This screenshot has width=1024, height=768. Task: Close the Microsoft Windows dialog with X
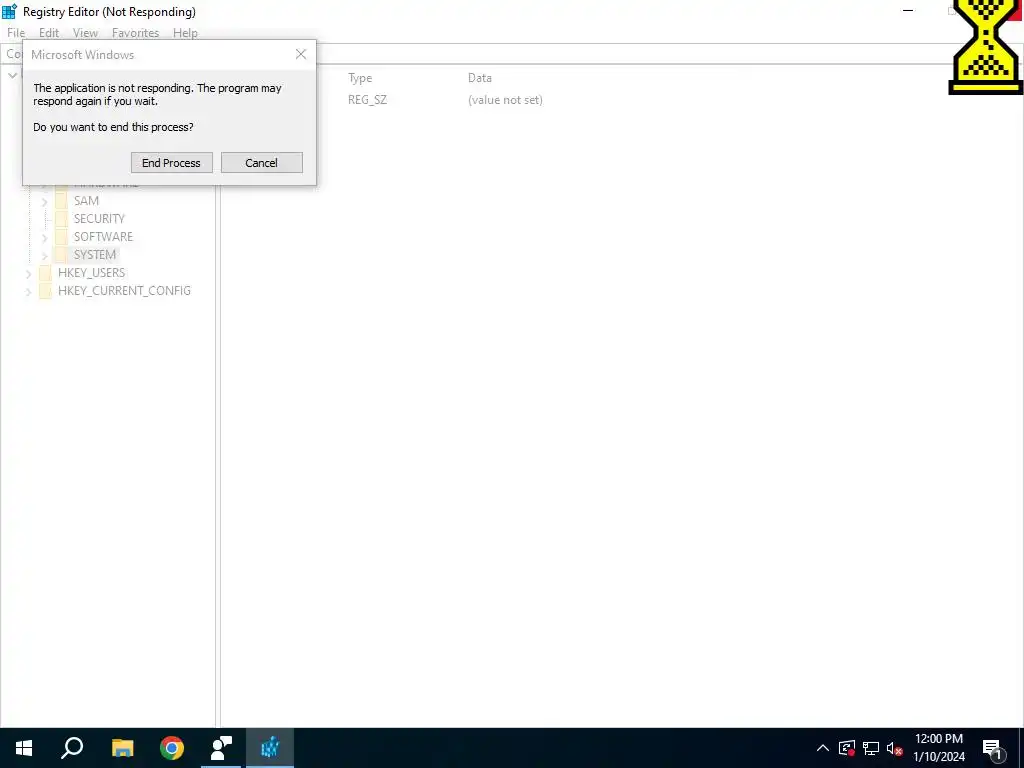coord(300,54)
